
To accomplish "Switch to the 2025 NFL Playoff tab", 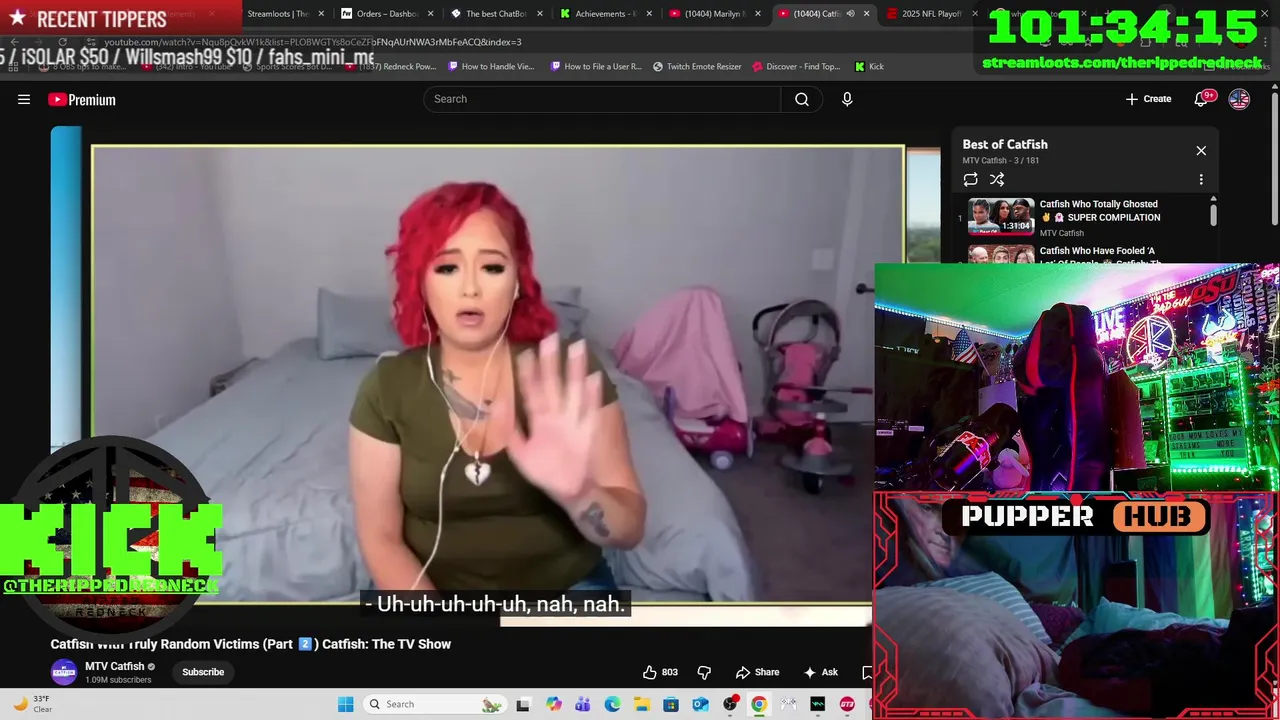I will 932,14.
